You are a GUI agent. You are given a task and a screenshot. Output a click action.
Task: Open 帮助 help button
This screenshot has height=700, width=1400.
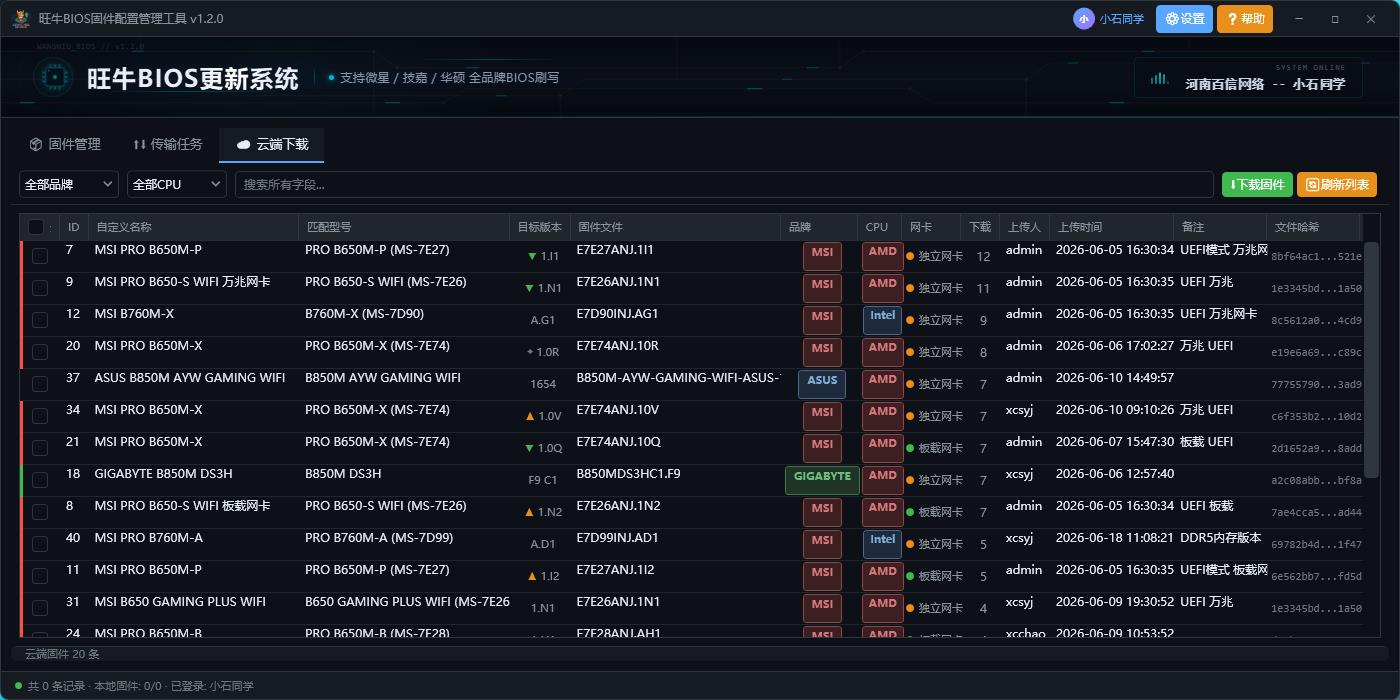pyautogui.click(x=1245, y=19)
